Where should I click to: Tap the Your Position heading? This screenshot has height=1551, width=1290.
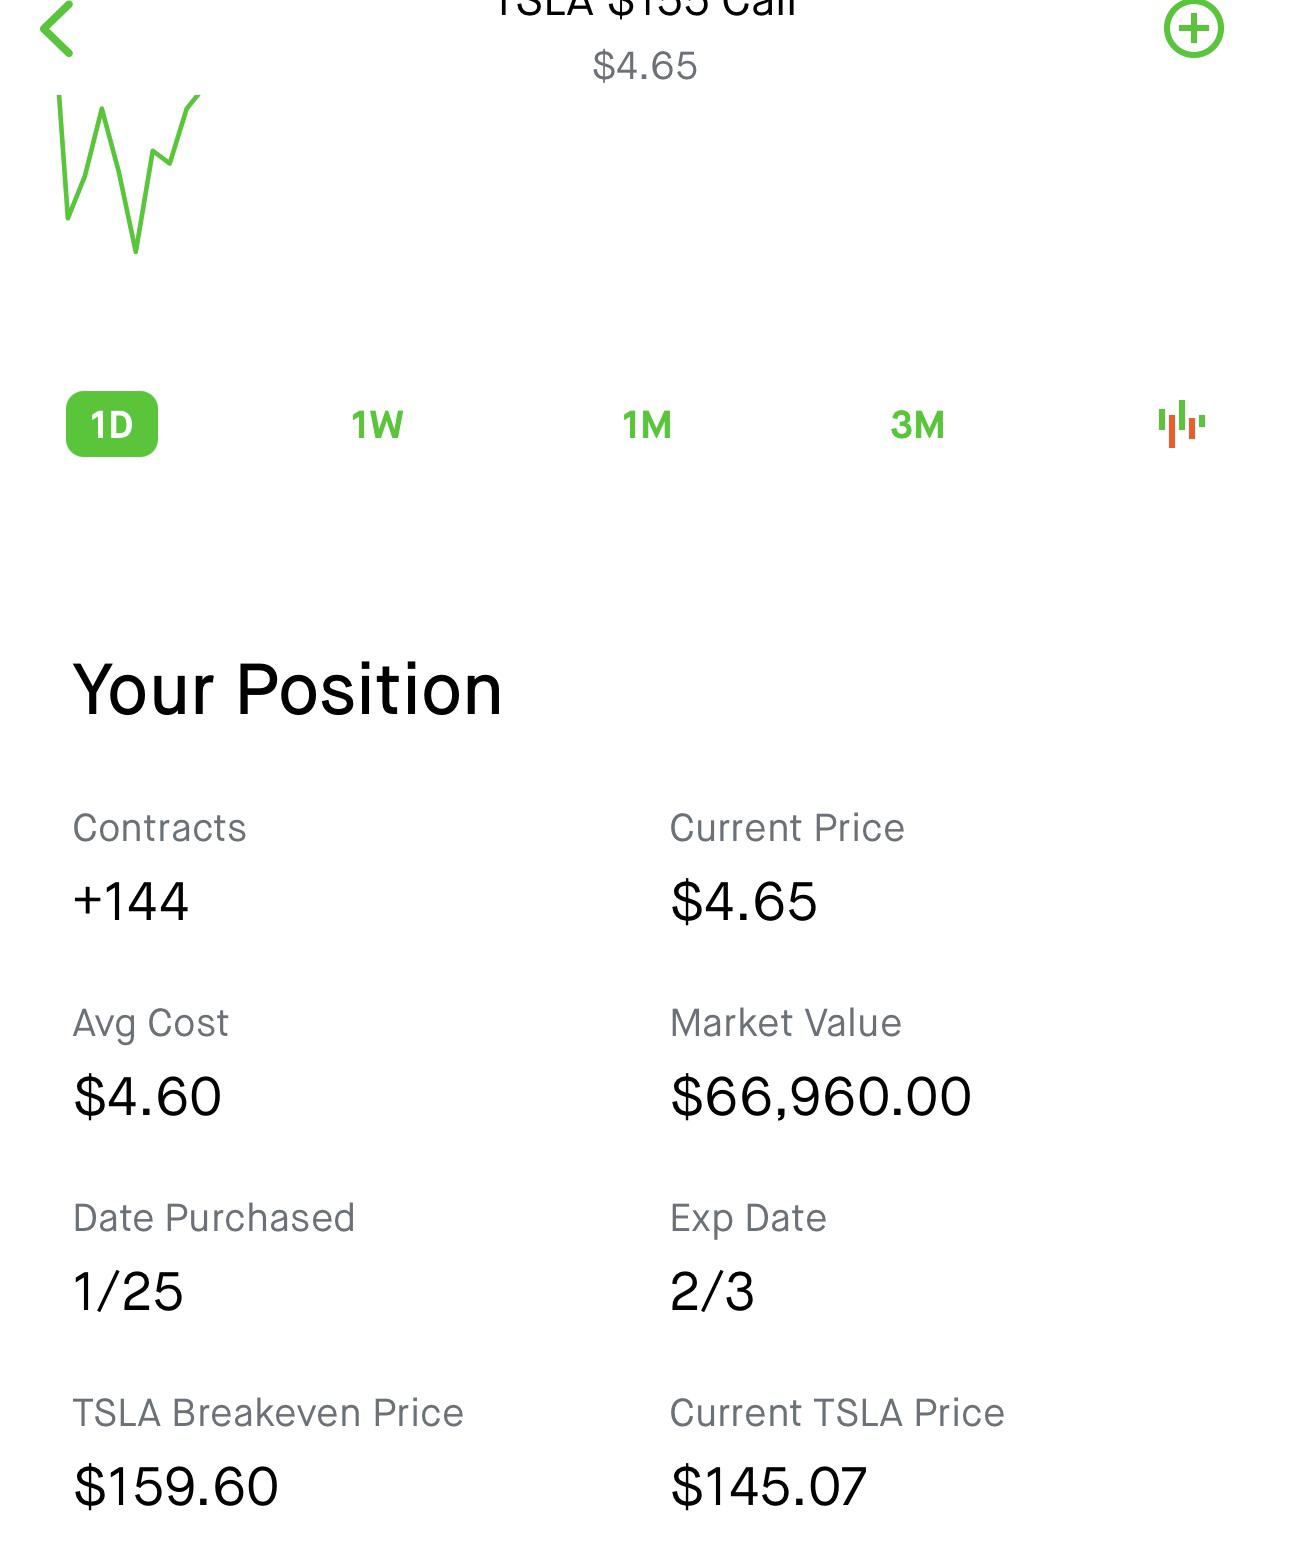pyautogui.click(x=287, y=690)
